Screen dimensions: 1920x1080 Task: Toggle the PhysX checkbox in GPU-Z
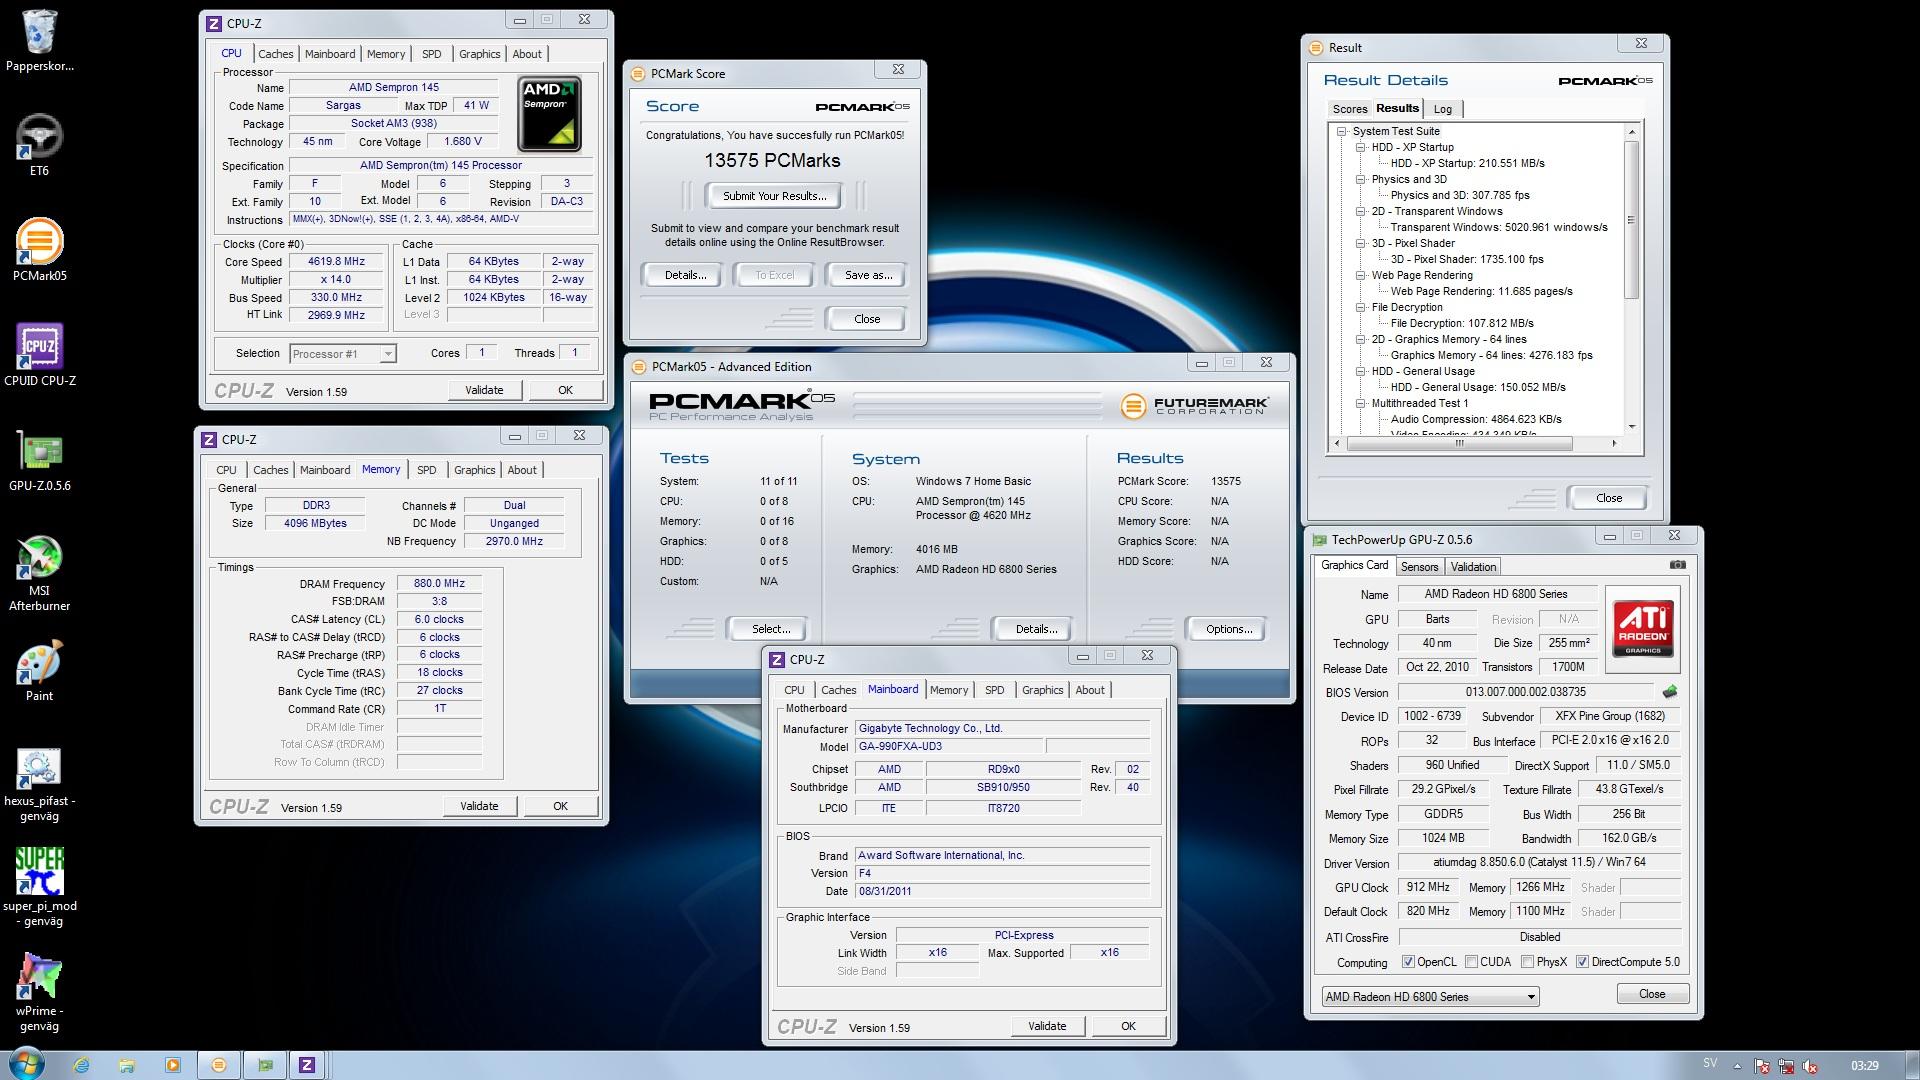(1527, 962)
